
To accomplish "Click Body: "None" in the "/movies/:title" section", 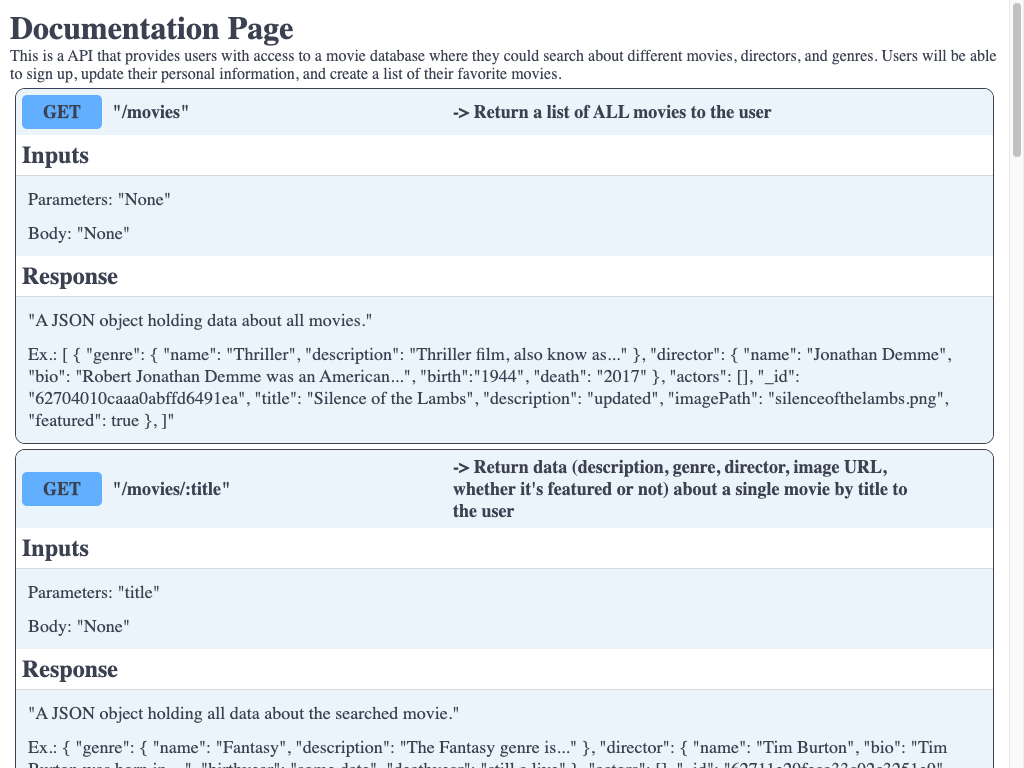I will click(79, 626).
